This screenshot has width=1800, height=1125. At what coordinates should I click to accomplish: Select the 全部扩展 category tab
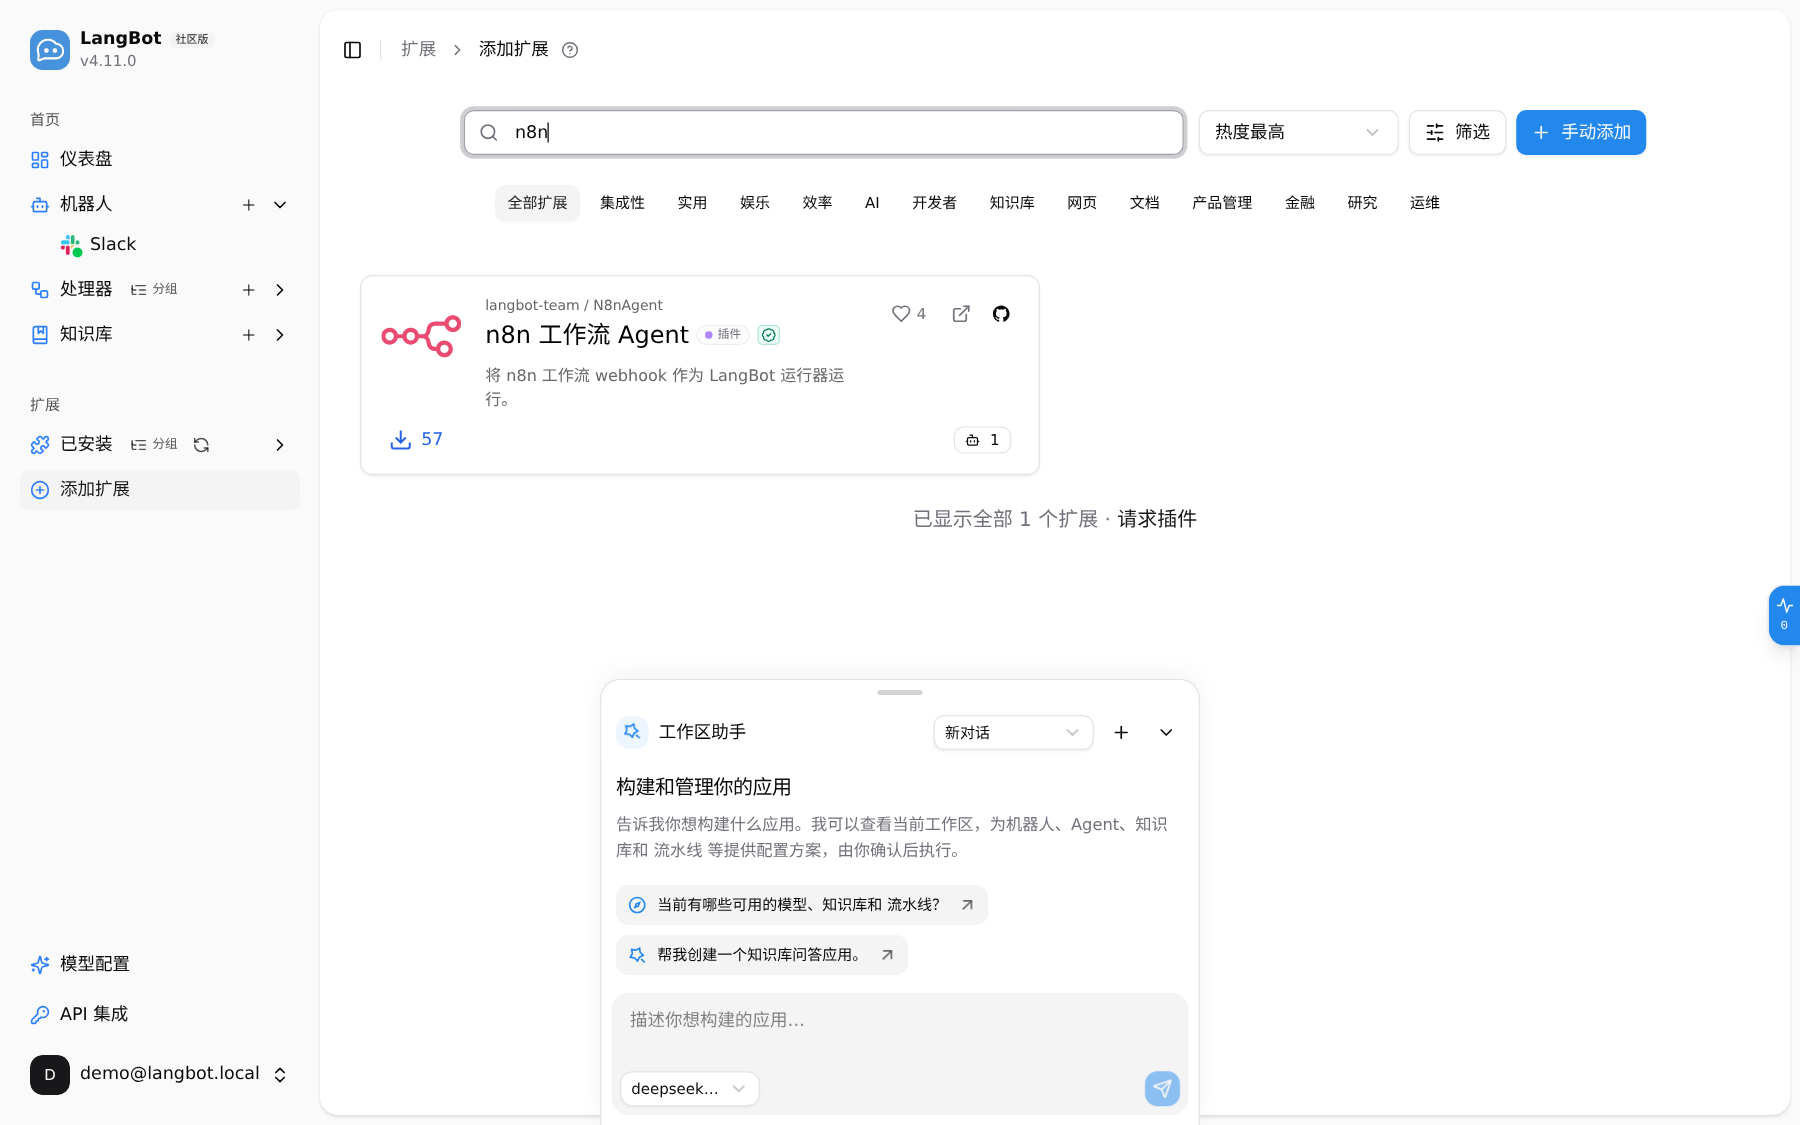pyautogui.click(x=537, y=203)
